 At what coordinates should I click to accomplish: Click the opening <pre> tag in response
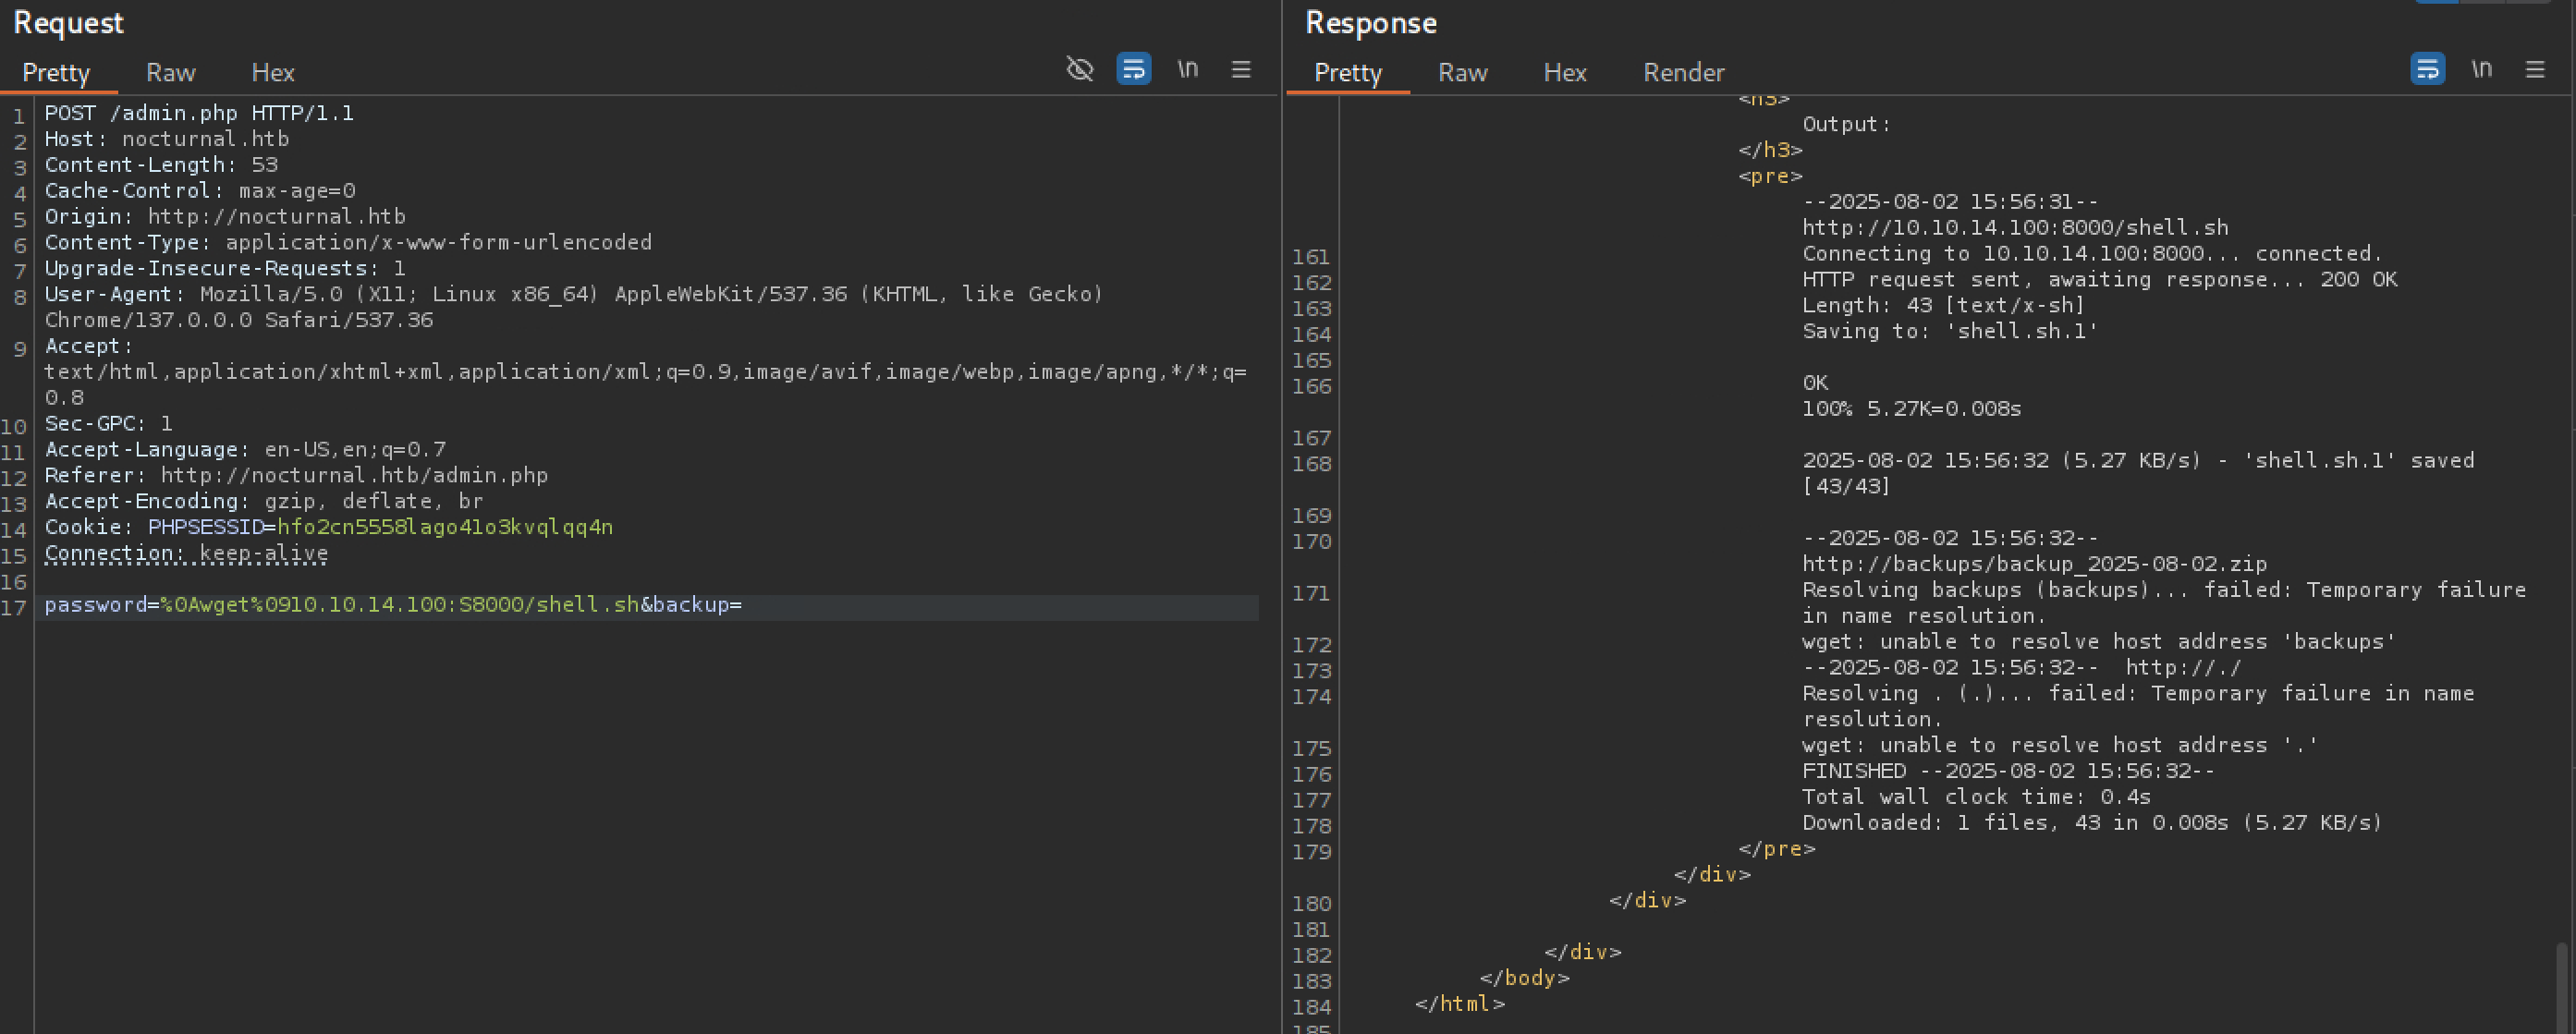[1770, 176]
